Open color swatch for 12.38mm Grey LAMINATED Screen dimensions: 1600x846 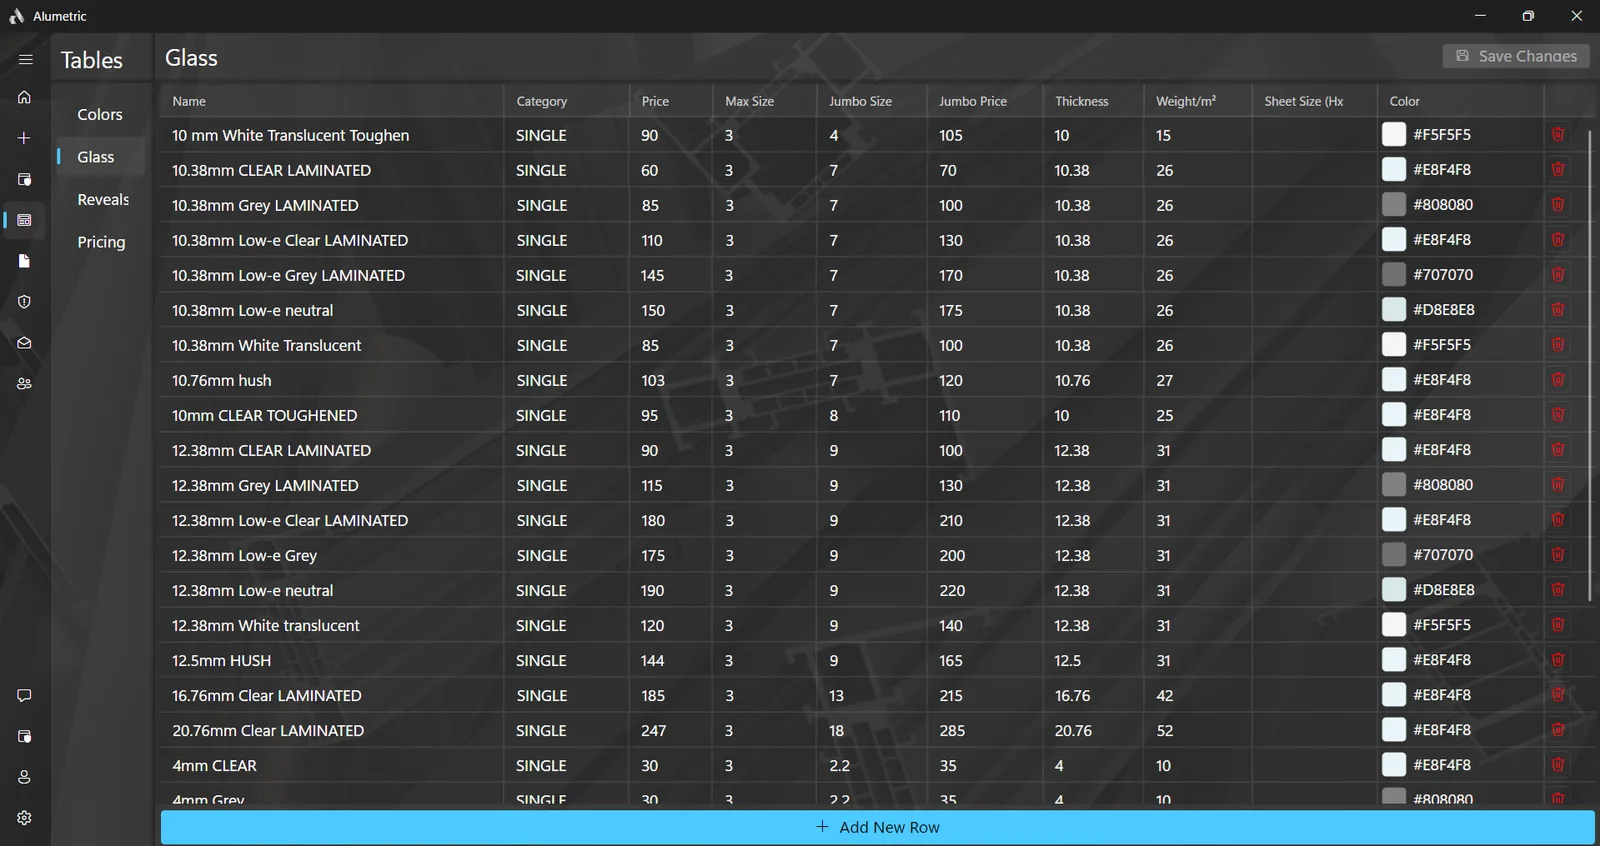coord(1394,484)
